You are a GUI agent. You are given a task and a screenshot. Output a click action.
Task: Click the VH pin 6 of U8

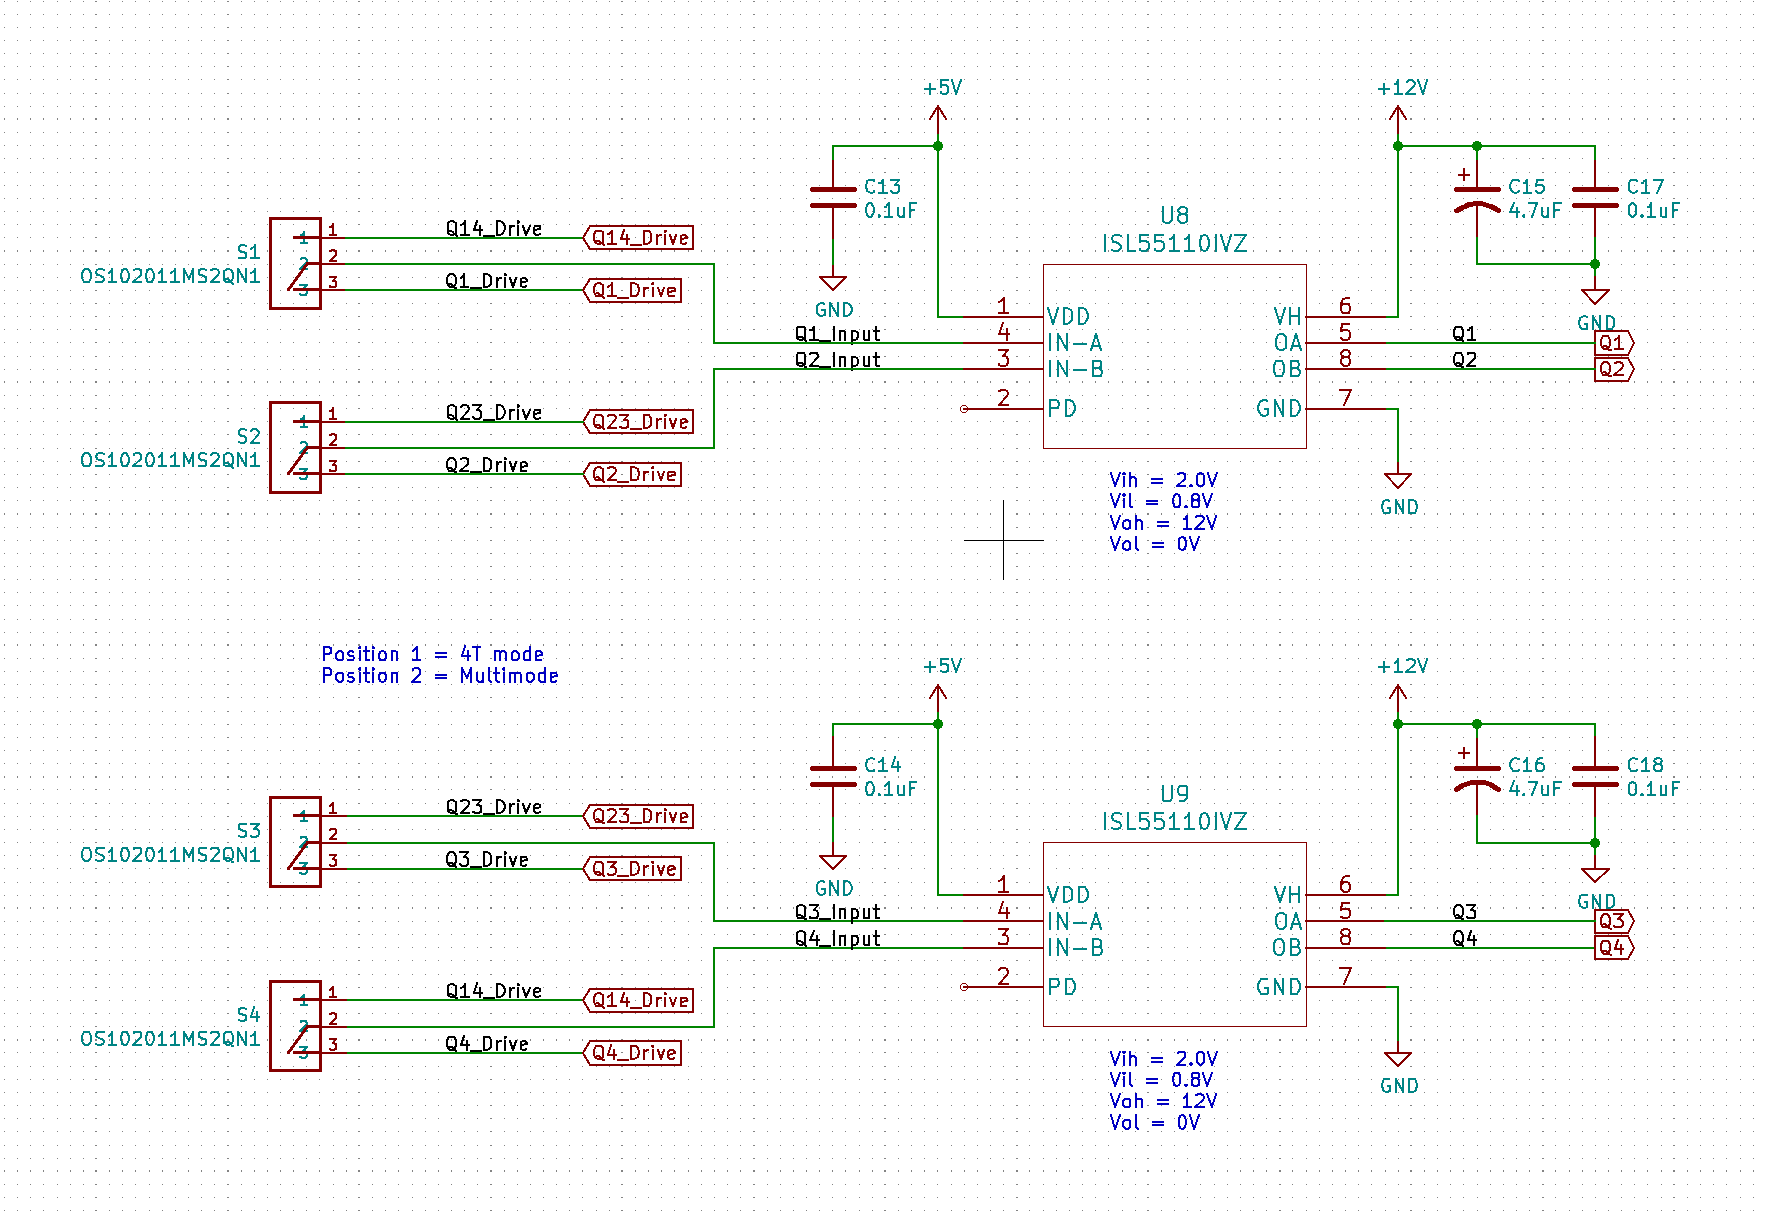1346,316
